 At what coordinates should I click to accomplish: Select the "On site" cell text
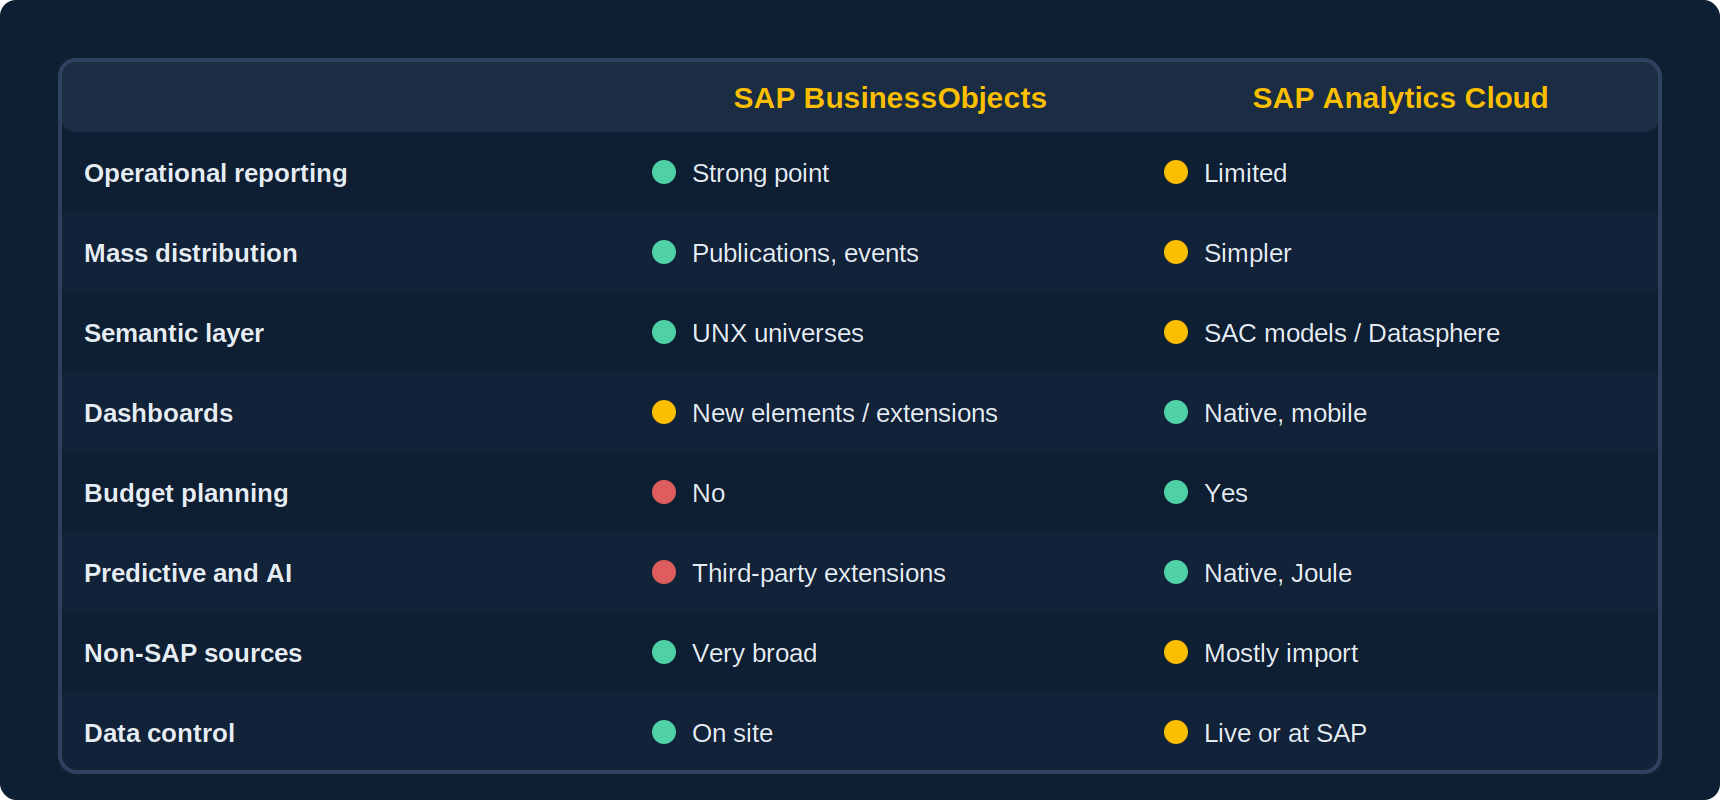(732, 733)
